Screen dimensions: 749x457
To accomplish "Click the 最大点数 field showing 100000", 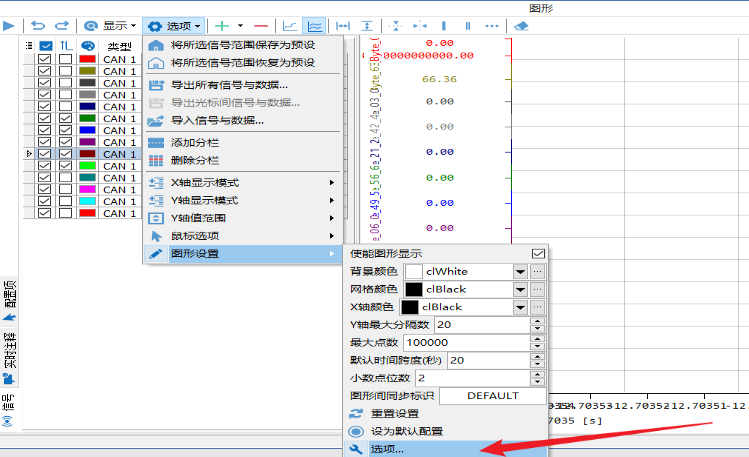I will tap(467, 342).
